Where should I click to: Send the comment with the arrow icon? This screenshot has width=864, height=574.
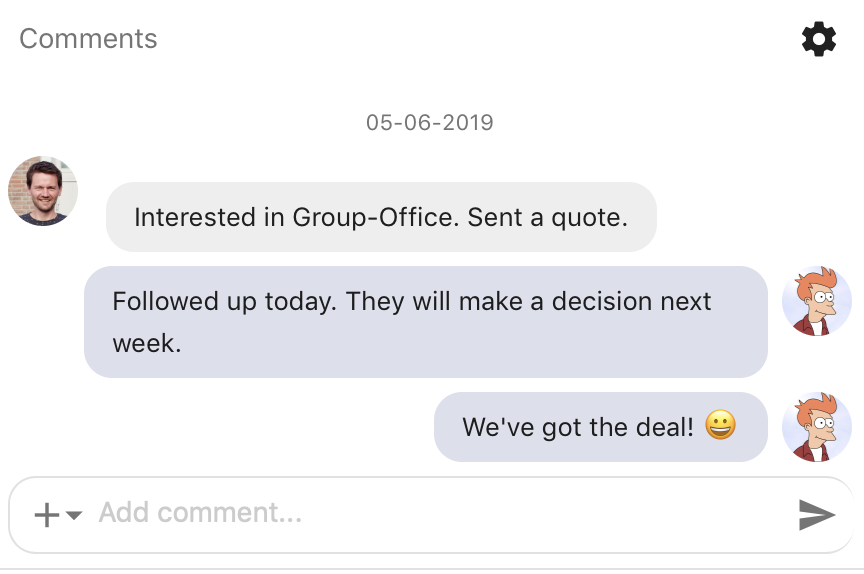[x=817, y=514]
